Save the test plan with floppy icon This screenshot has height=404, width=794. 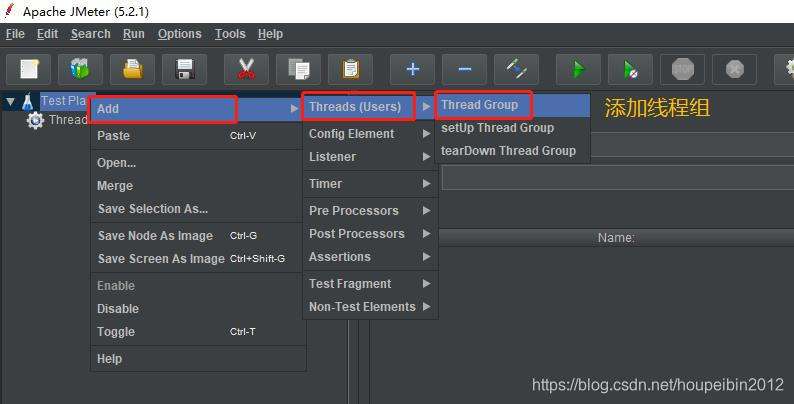coord(184,69)
